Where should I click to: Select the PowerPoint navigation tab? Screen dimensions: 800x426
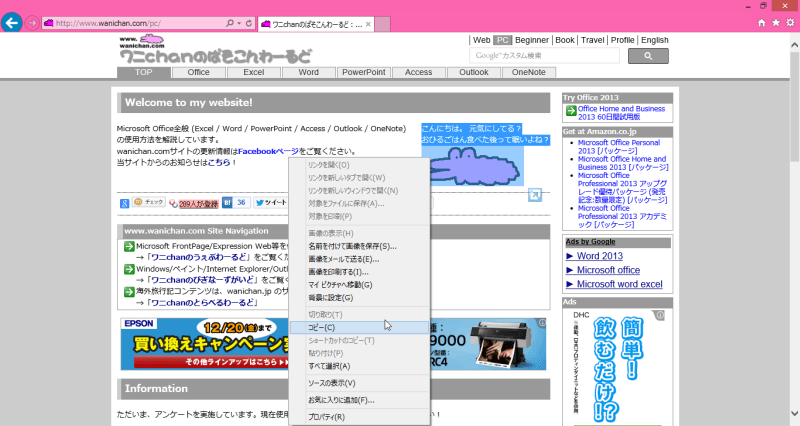[x=364, y=72]
